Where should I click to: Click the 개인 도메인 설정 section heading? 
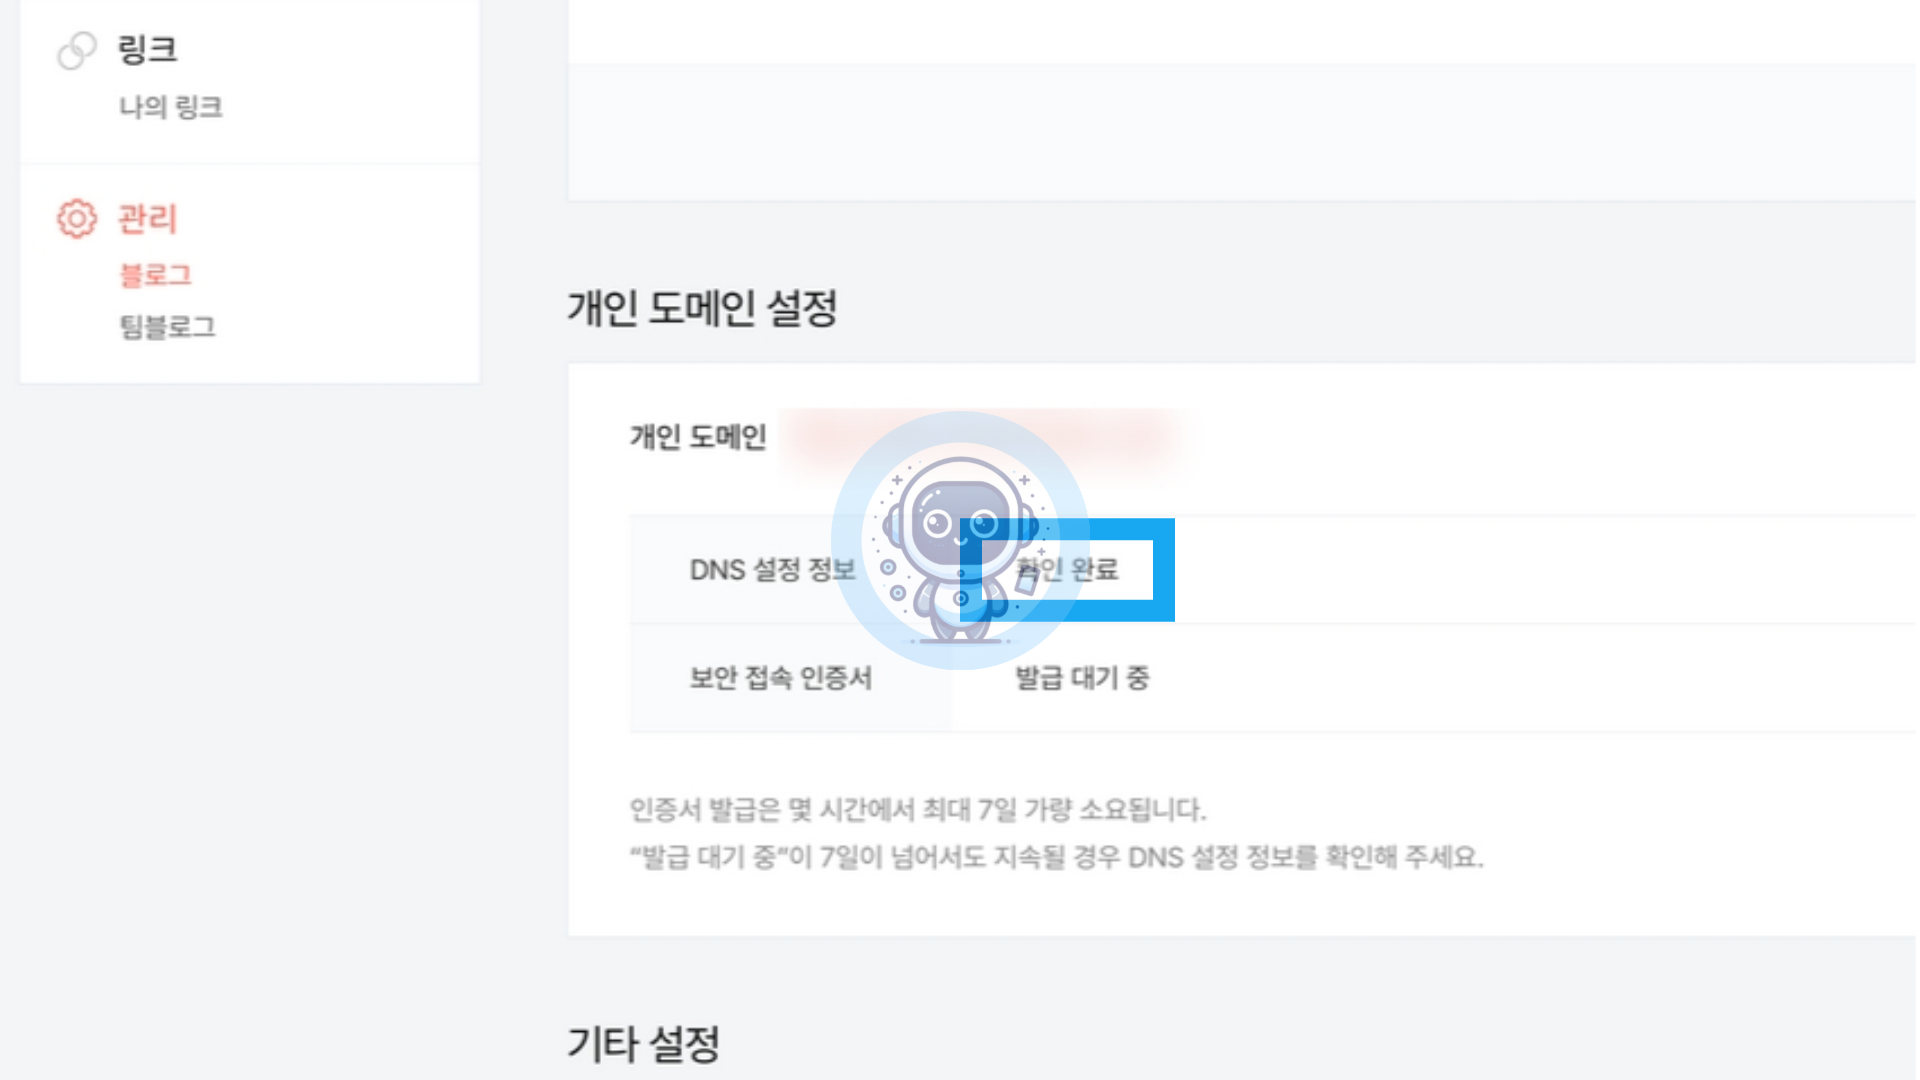[x=702, y=308]
